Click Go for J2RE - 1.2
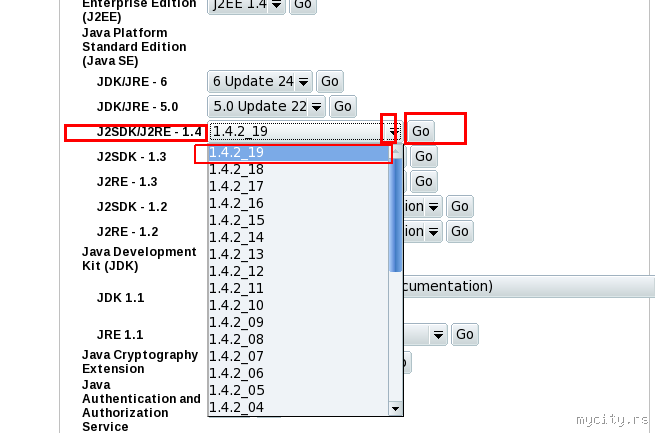 [x=460, y=231]
